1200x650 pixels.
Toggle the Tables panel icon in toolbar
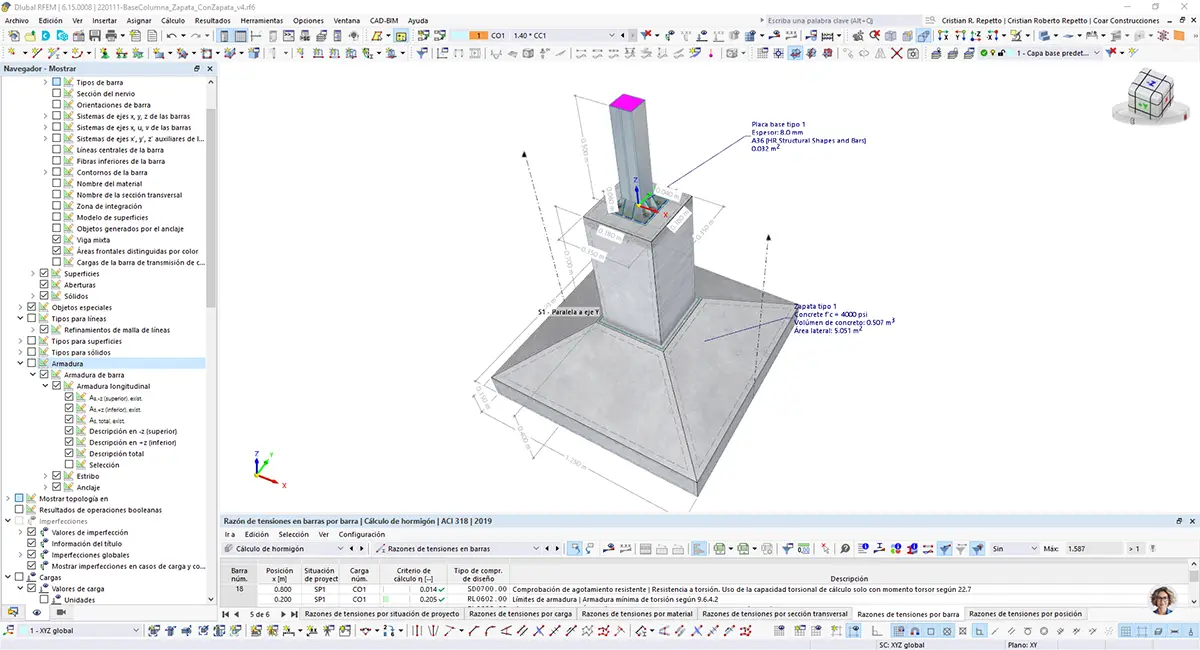tap(241, 35)
